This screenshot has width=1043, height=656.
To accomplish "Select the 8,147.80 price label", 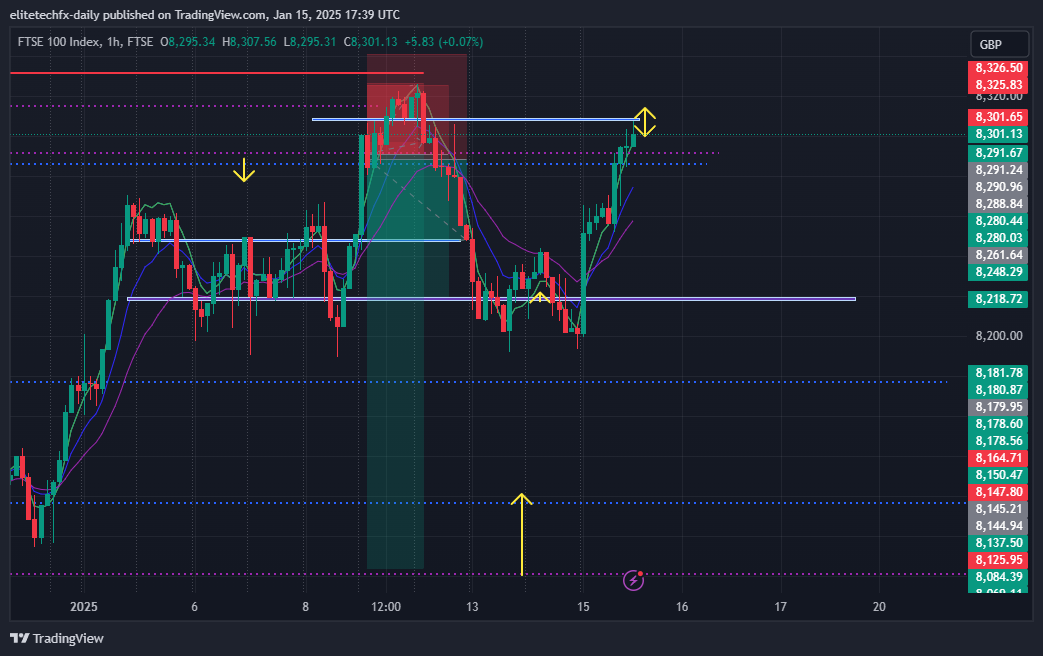I will (998, 492).
